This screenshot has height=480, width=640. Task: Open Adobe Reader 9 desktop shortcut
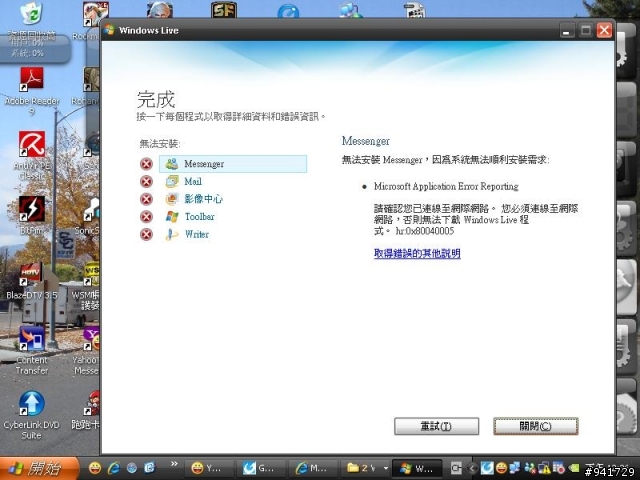point(32,91)
